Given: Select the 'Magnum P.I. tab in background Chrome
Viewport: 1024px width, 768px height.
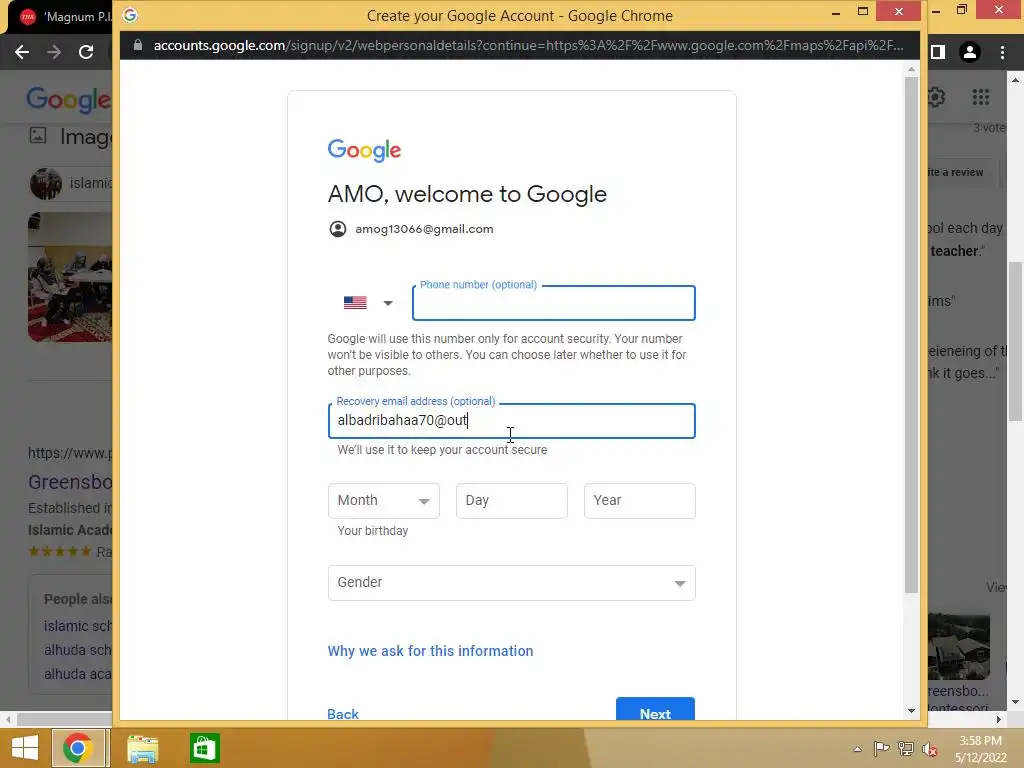Looking at the screenshot, I should point(65,17).
